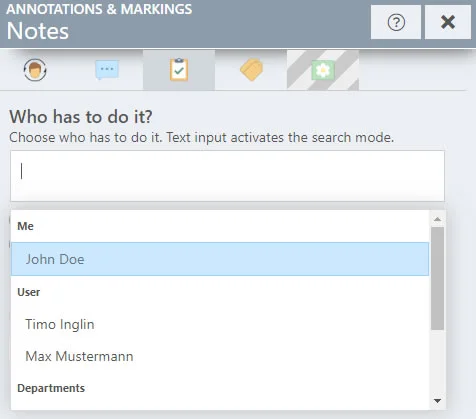Select John Doe from the list
476x419 pixels.
tap(220, 259)
